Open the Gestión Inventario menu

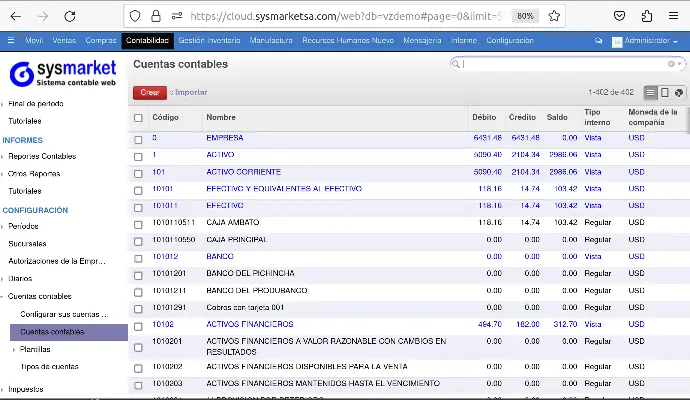click(x=210, y=40)
